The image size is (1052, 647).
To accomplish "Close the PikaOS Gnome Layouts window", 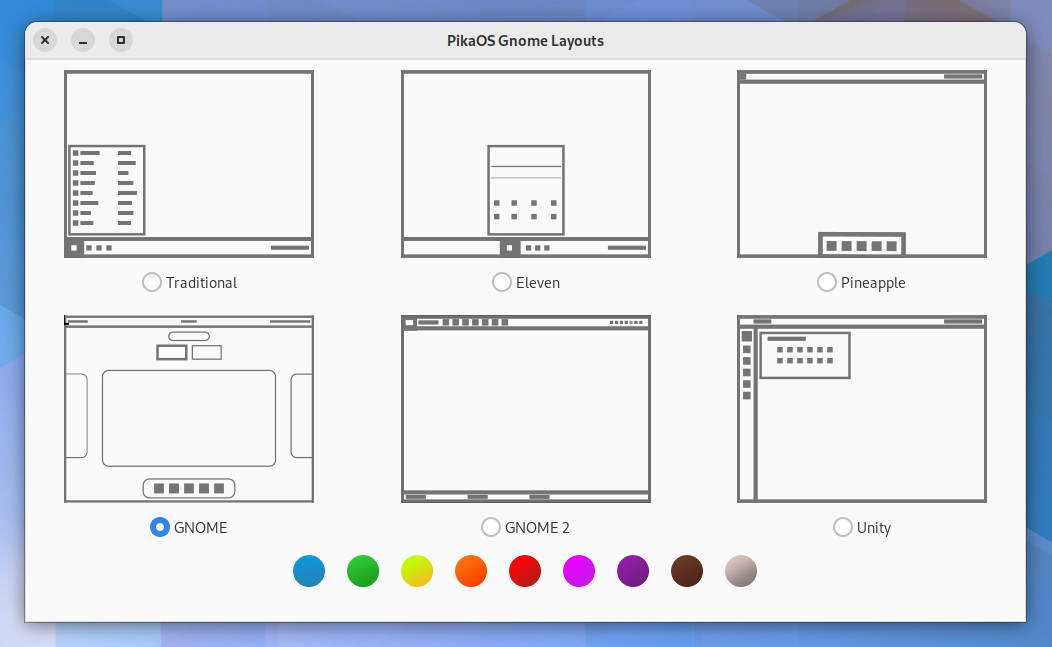I will point(45,40).
